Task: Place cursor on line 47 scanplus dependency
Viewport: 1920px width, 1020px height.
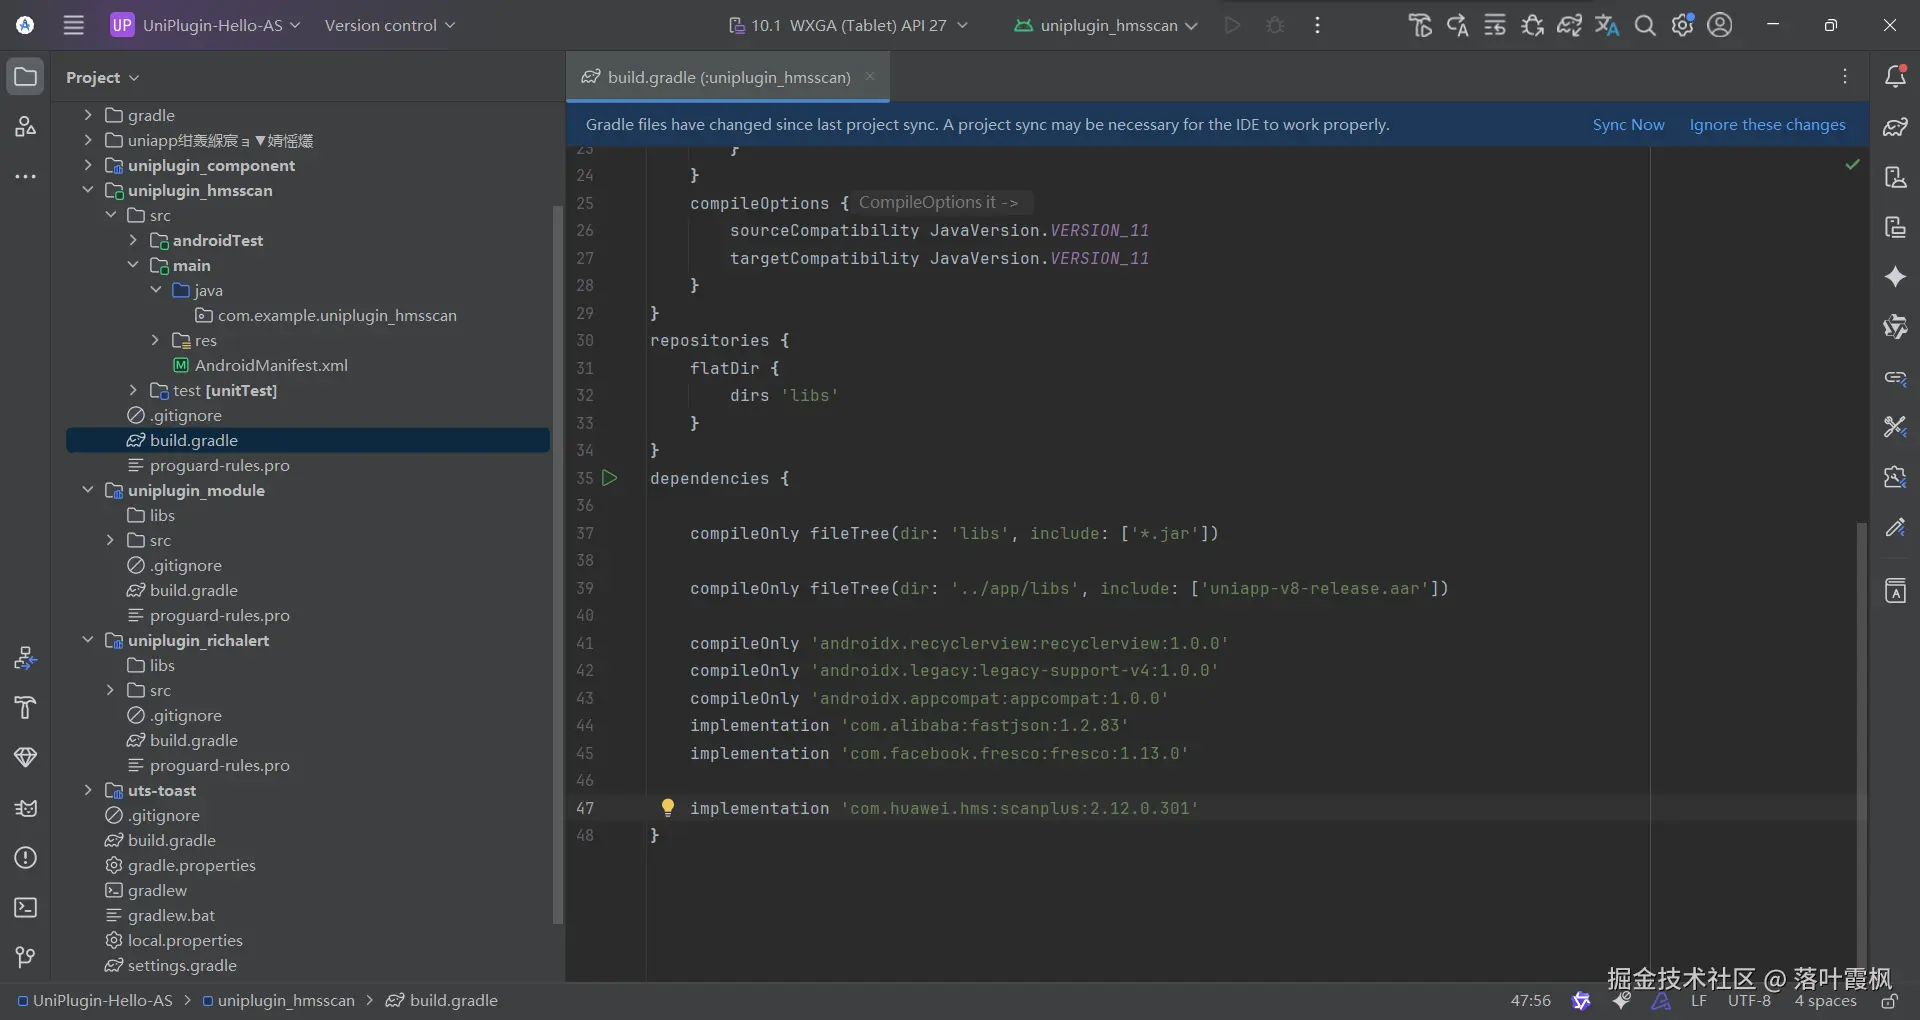Action: 944,808
